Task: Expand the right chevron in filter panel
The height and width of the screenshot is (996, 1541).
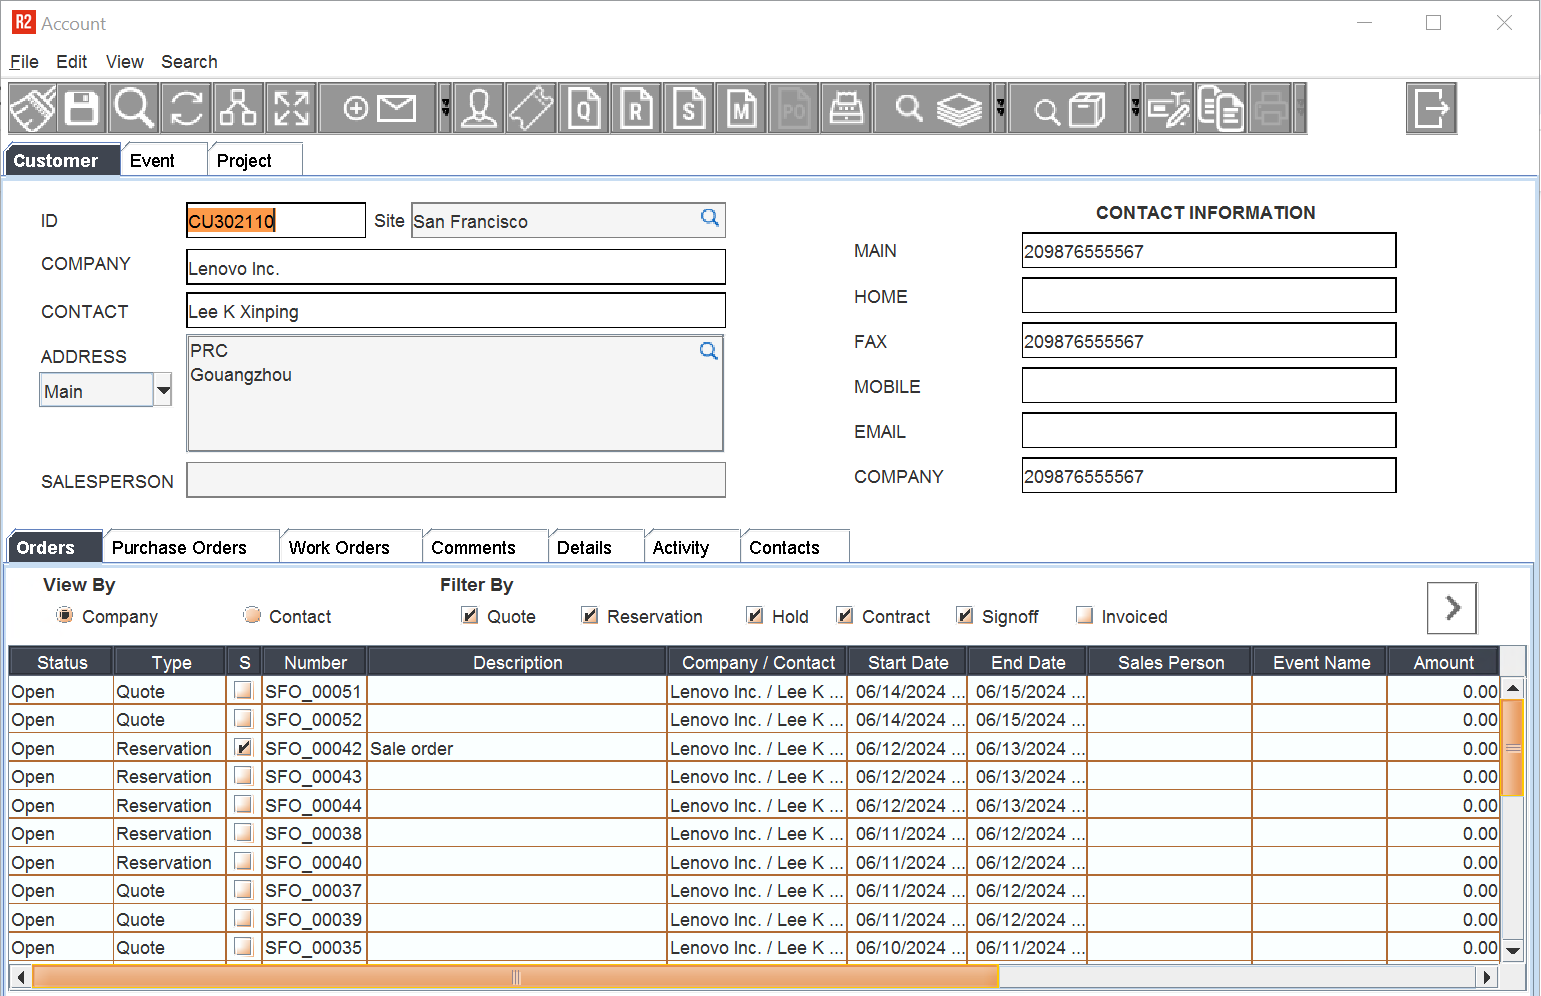Action: click(x=1451, y=607)
